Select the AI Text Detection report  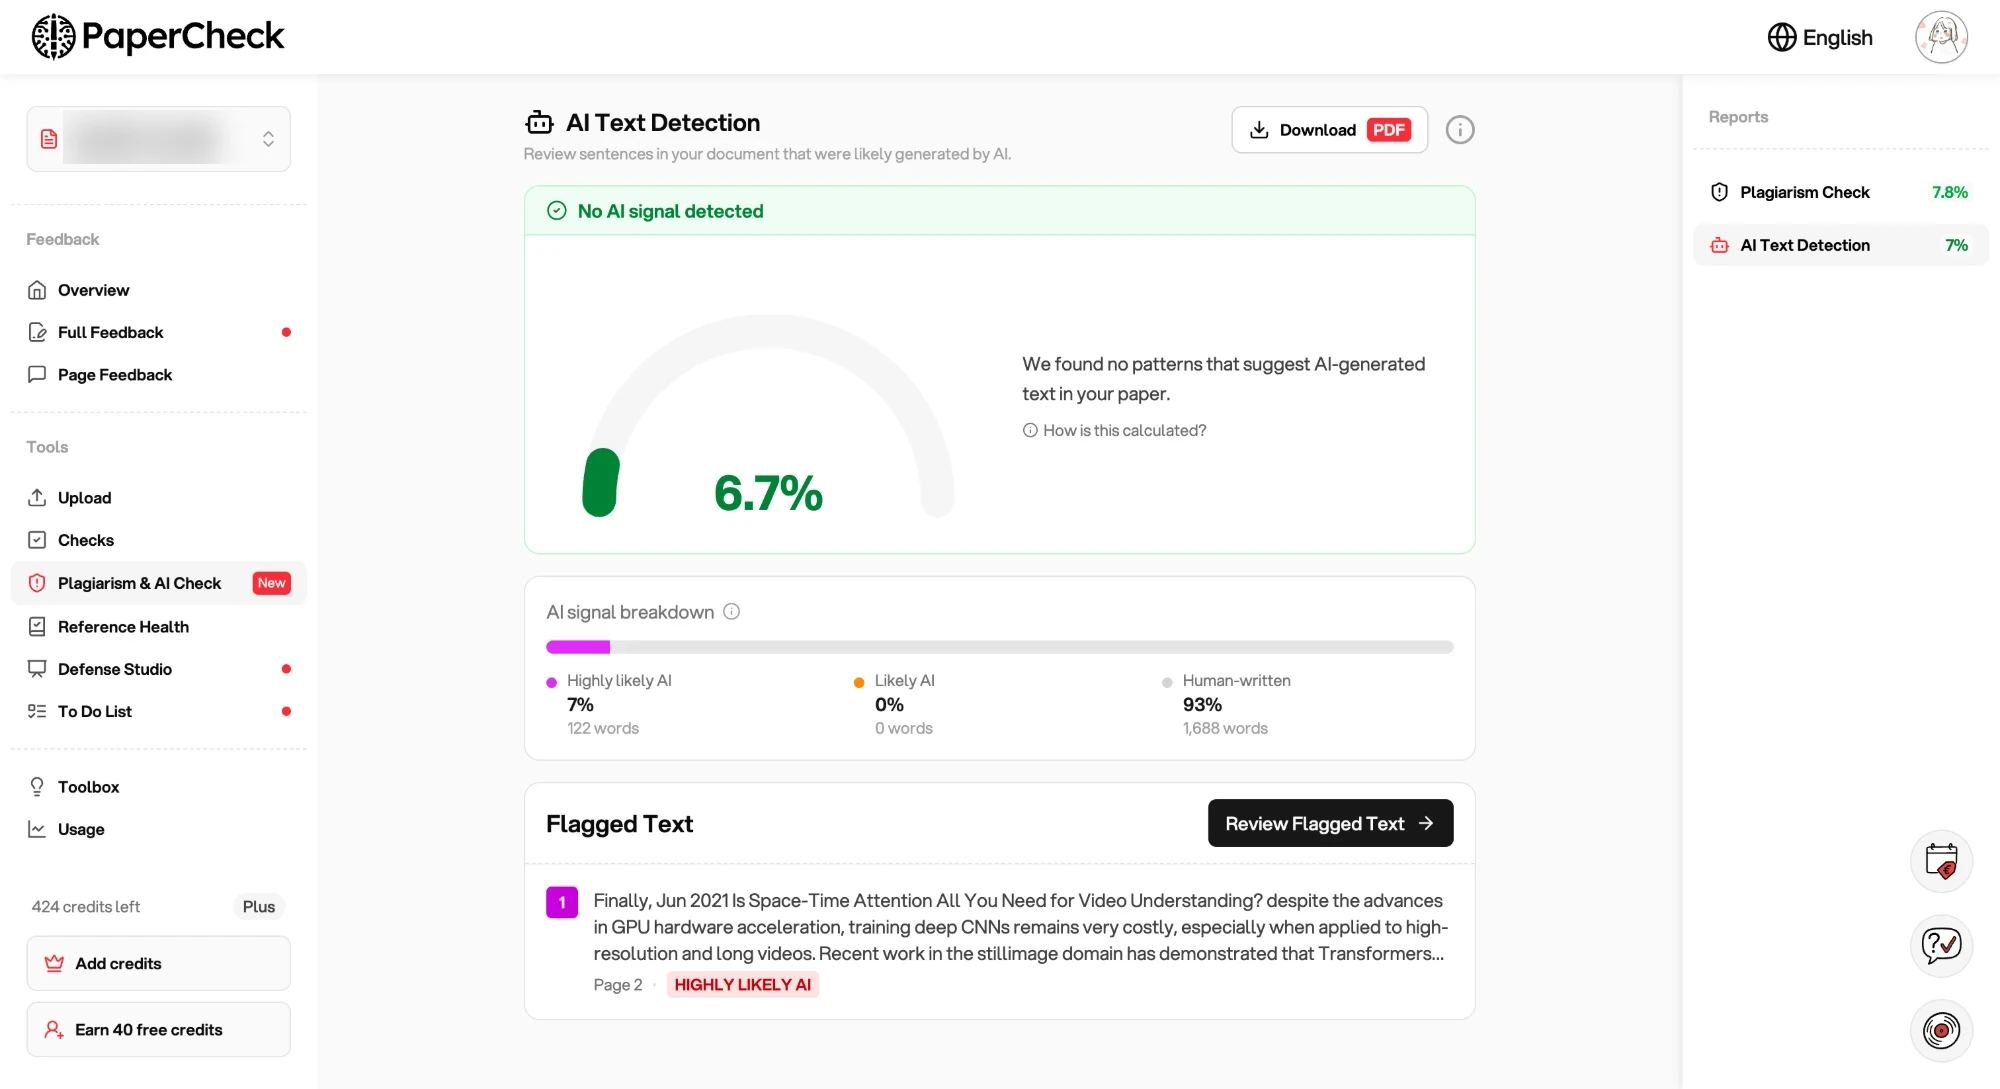(x=1840, y=245)
